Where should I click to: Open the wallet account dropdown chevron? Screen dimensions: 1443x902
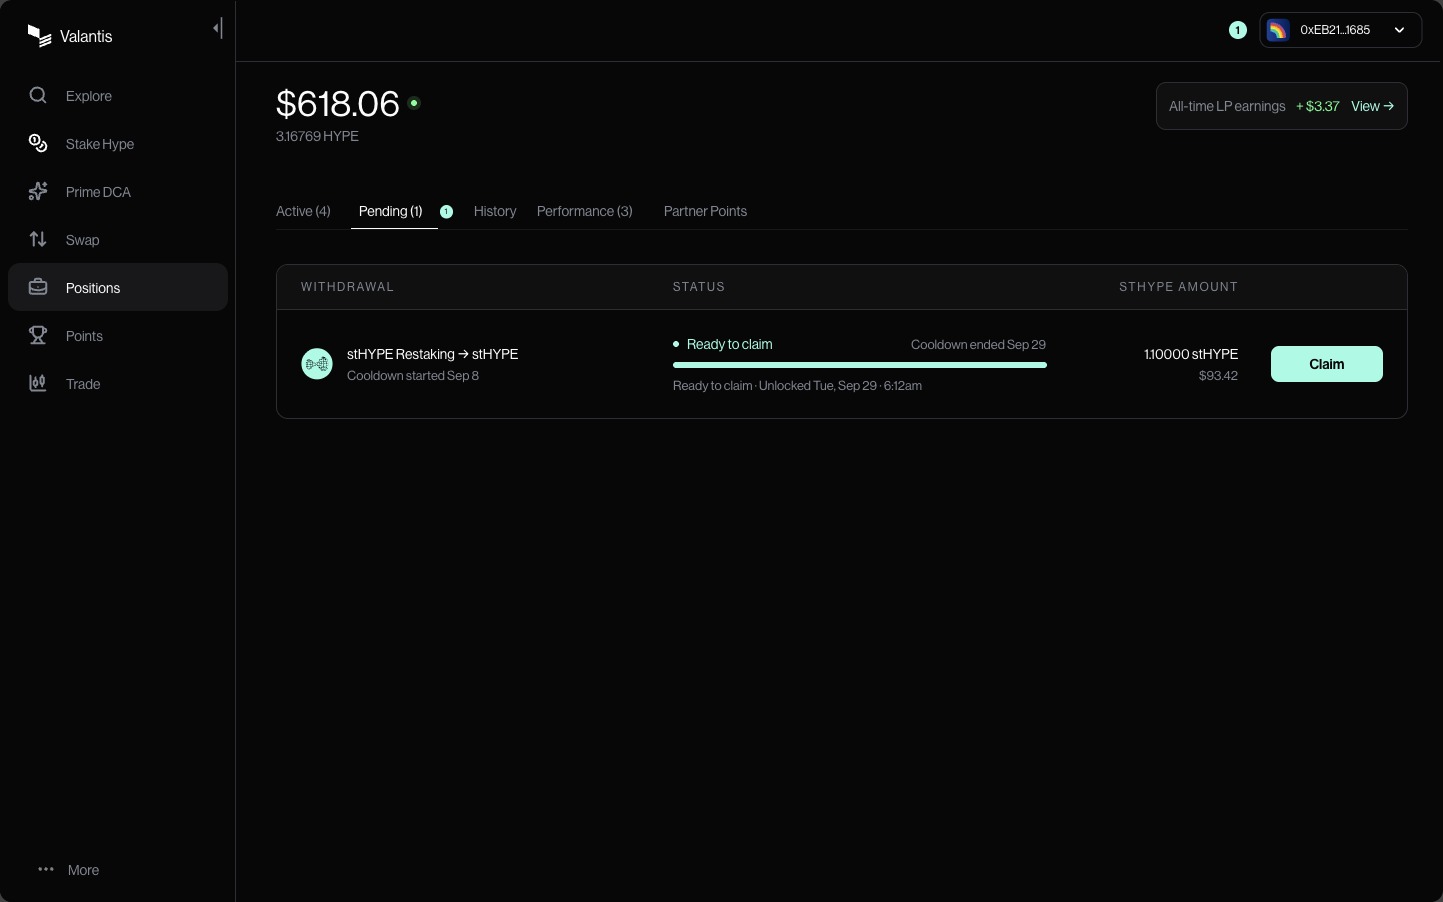[1399, 30]
